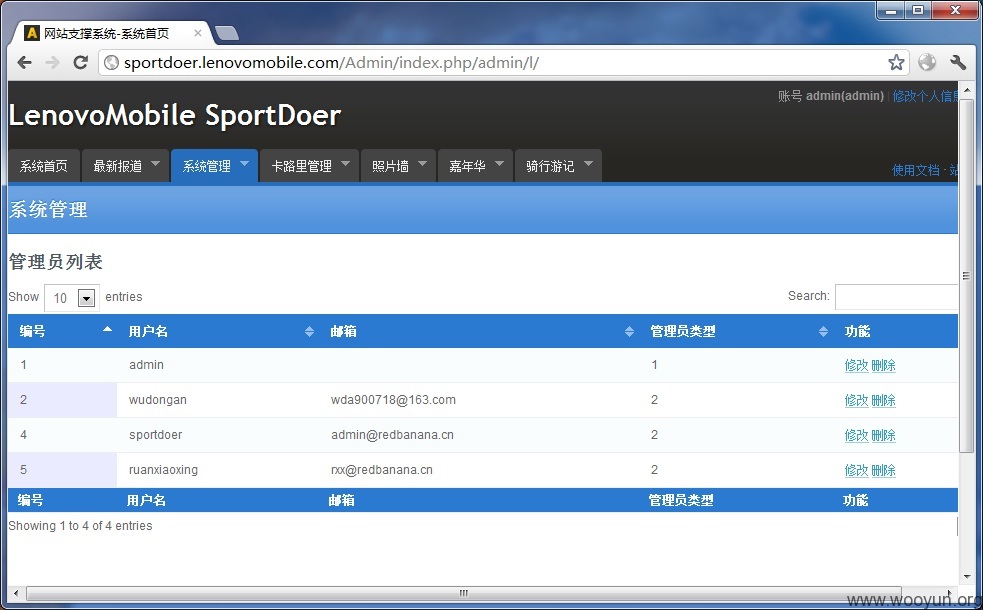Image resolution: width=983 pixels, height=610 pixels.
Task: Click the globe extension icon in toolbar
Action: [x=927, y=62]
